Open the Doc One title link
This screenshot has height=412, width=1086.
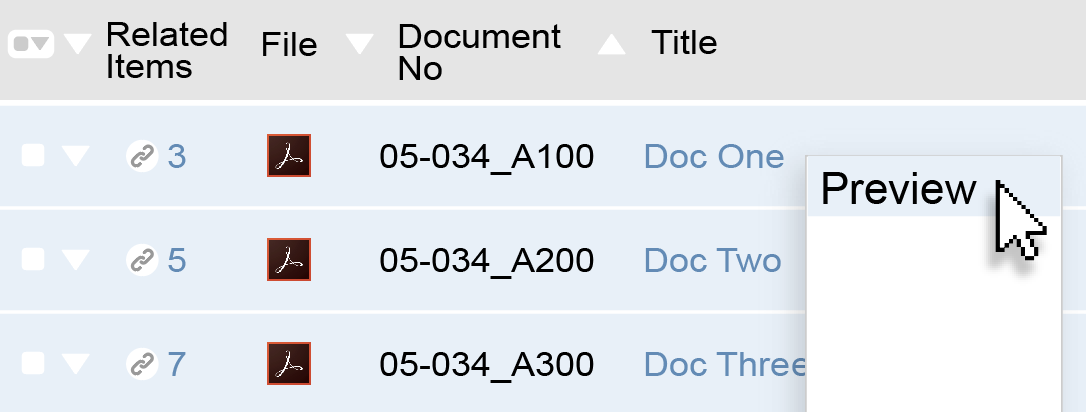pyautogui.click(x=714, y=156)
